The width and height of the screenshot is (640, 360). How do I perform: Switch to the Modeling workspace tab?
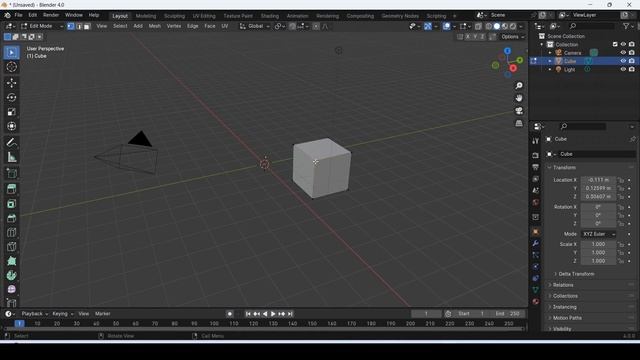click(x=146, y=16)
